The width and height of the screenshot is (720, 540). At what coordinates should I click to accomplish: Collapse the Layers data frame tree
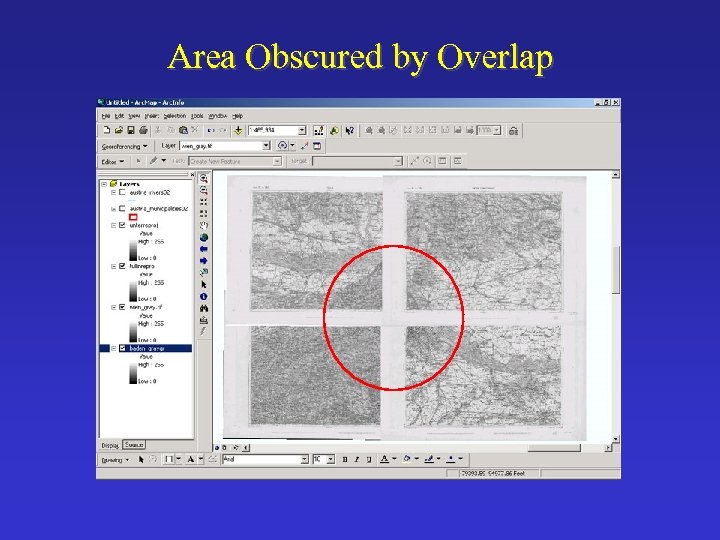tap(104, 184)
